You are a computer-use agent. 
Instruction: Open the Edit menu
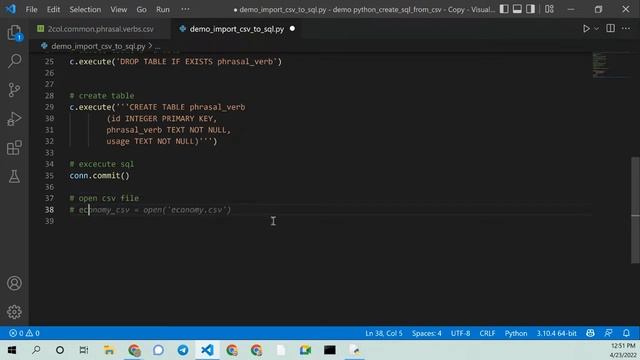[53, 9]
